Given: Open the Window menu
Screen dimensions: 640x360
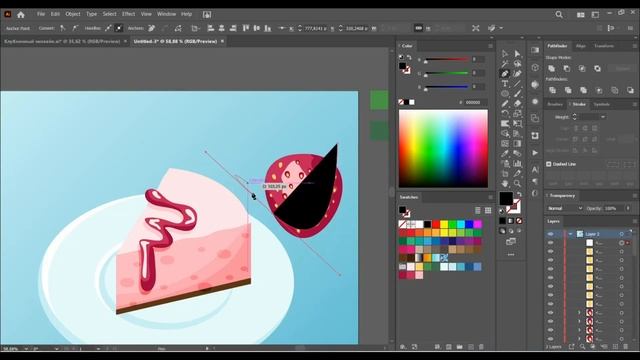Looking at the screenshot, I should 167,14.
